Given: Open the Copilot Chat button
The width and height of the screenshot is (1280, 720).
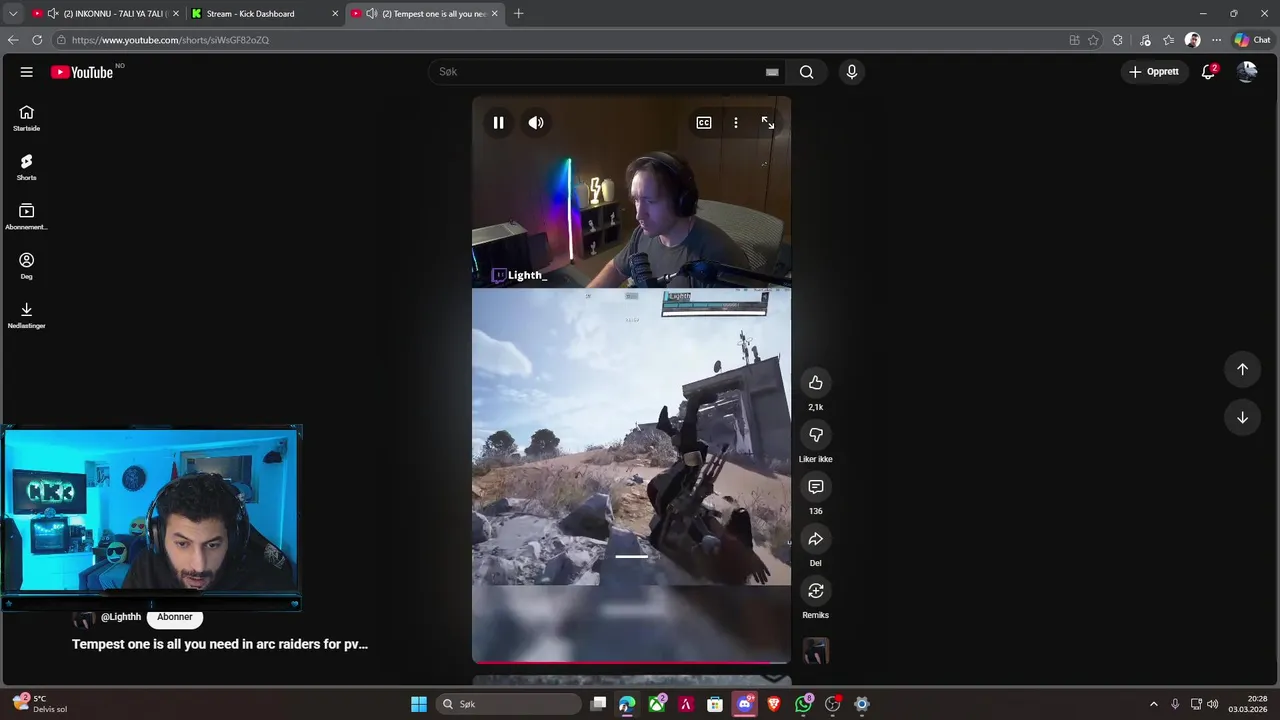Looking at the screenshot, I should [1252, 40].
